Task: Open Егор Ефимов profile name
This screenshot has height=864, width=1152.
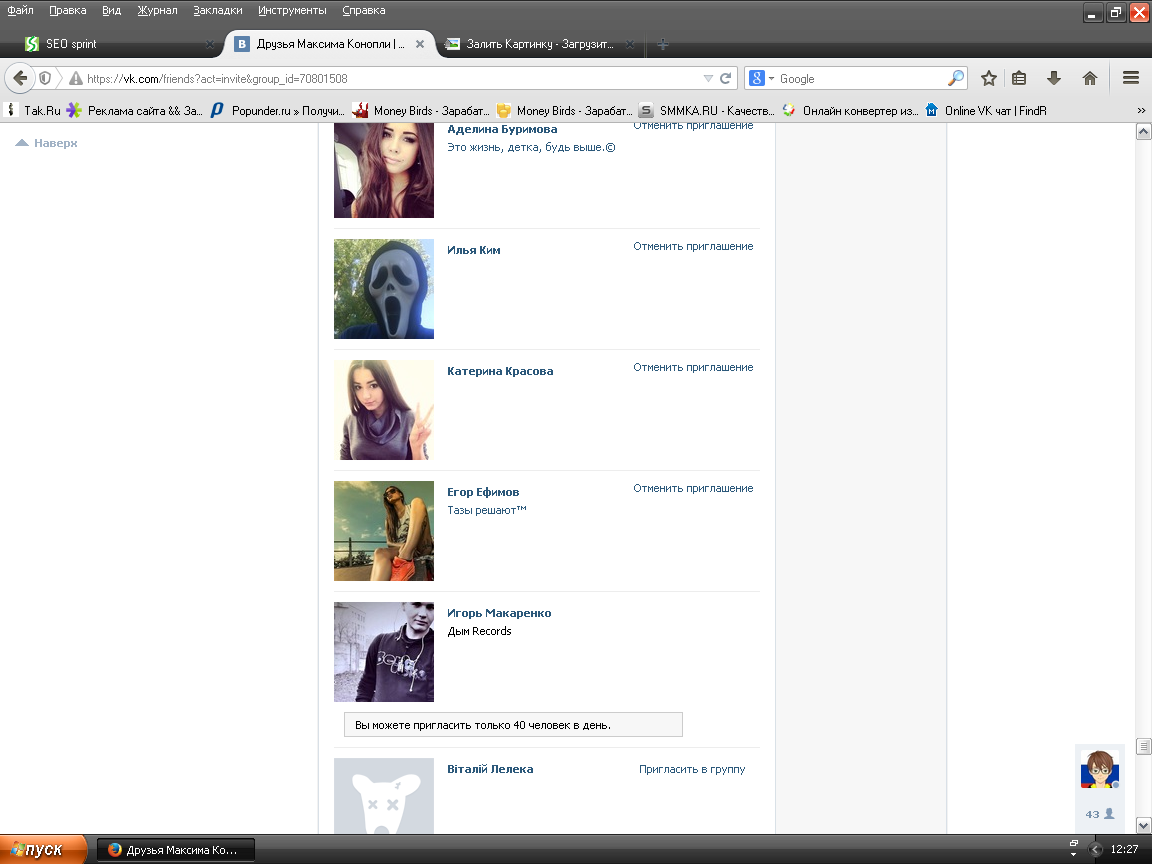Action: (x=483, y=492)
